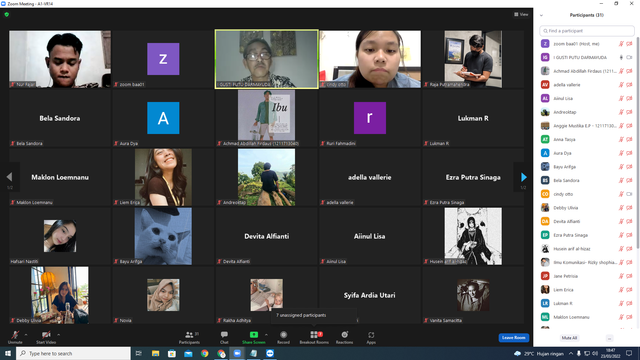Click the Windows Start button
The height and width of the screenshot is (360, 640).
point(8,353)
